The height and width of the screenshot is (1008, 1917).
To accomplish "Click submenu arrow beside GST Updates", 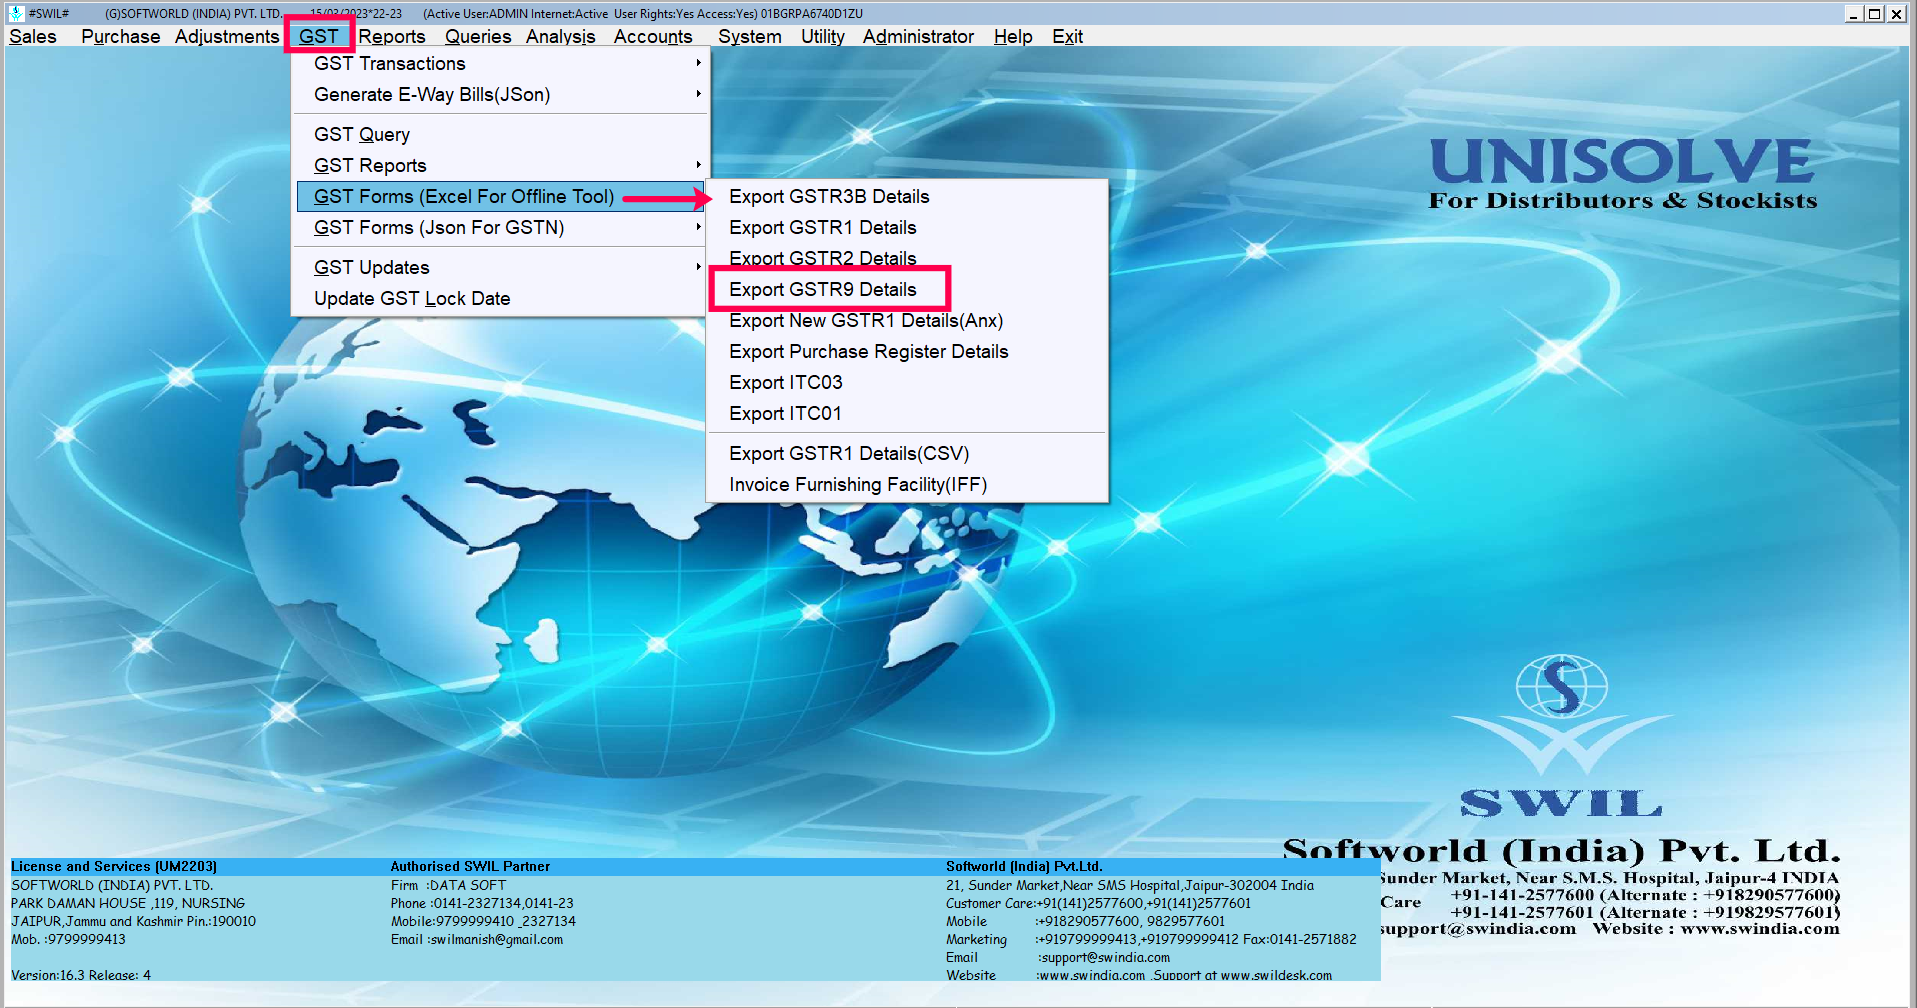I will pyautogui.click(x=698, y=267).
